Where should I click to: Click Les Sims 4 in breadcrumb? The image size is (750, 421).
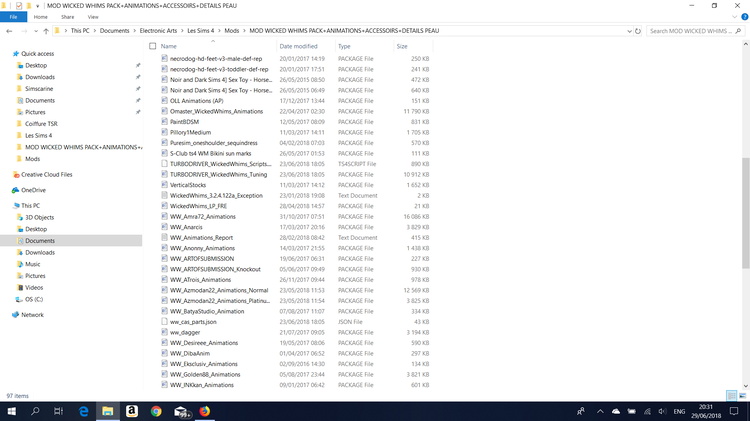[200, 31]
